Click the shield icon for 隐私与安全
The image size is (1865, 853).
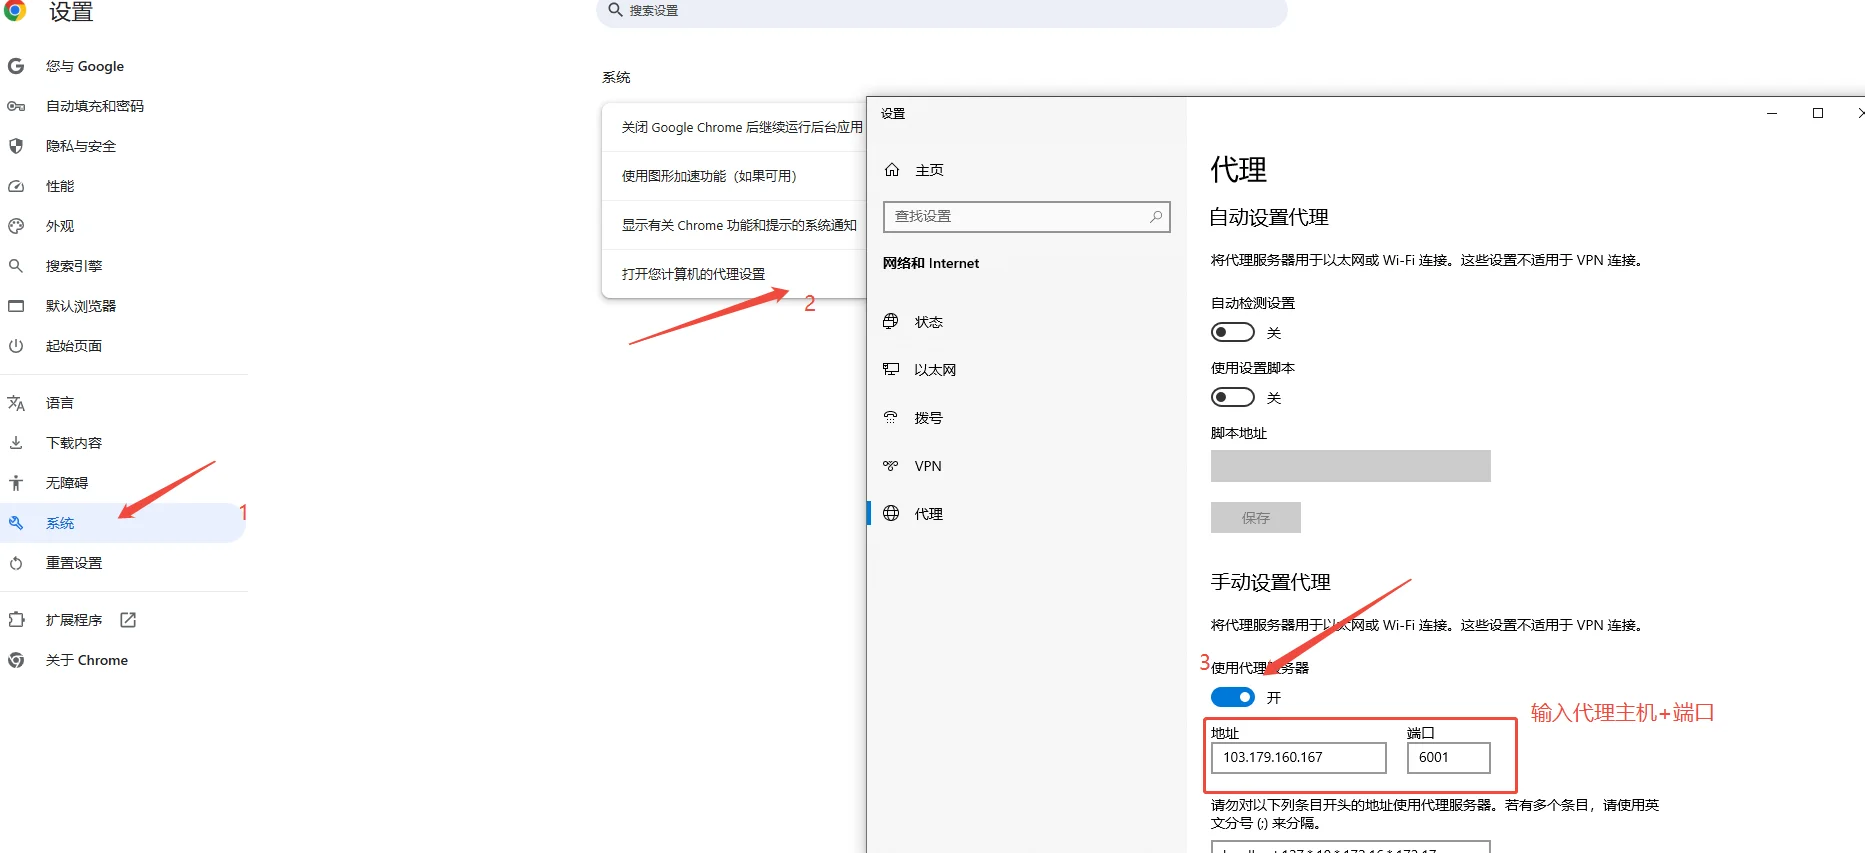(16, 146)
